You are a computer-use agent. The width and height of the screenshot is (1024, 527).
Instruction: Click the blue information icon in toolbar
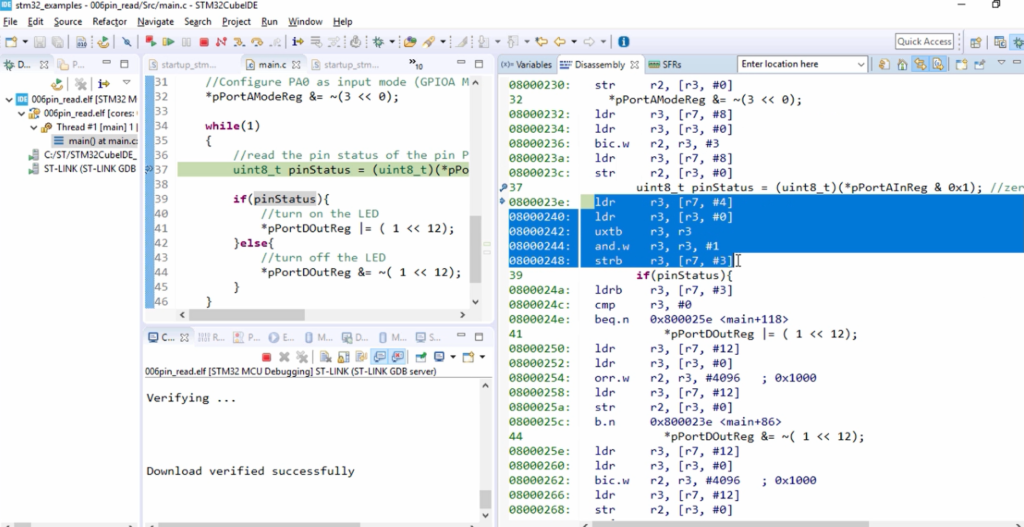[x=624, y=42]
